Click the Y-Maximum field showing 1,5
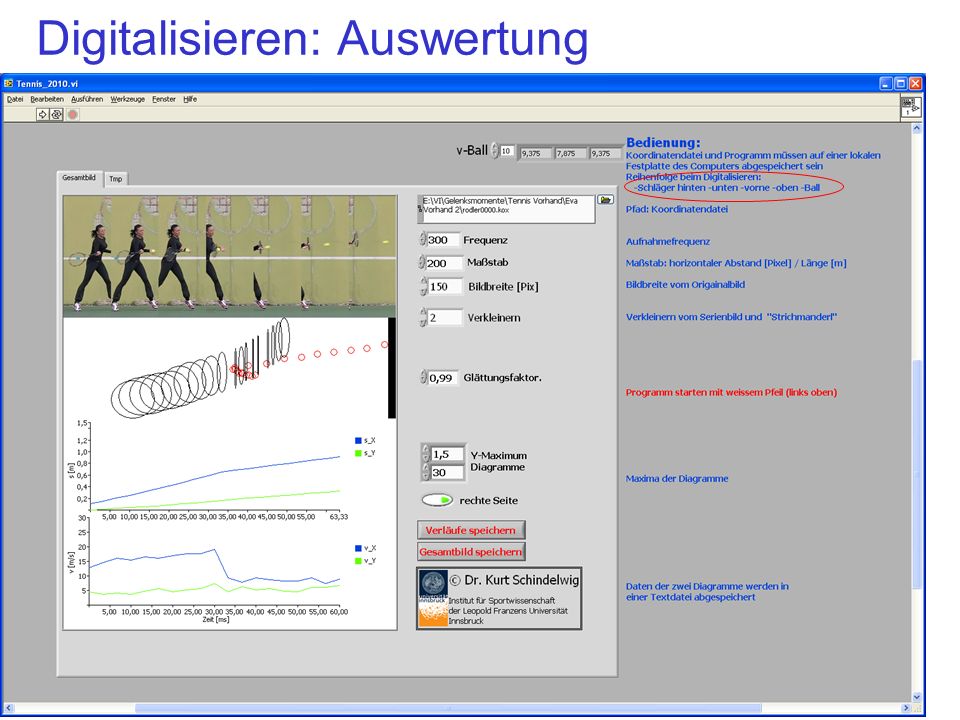The width and height of the screenshot is (960, 720). point(448,454)
